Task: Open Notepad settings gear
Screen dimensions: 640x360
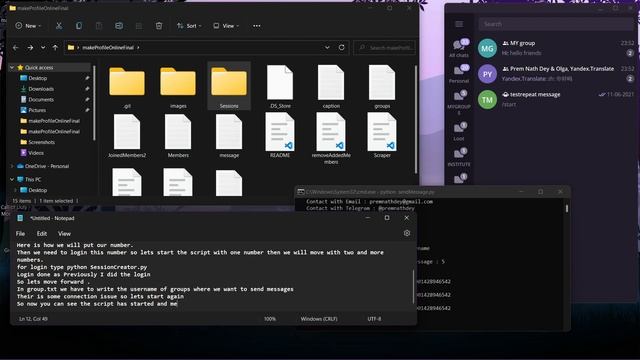Action: [407, 233]
